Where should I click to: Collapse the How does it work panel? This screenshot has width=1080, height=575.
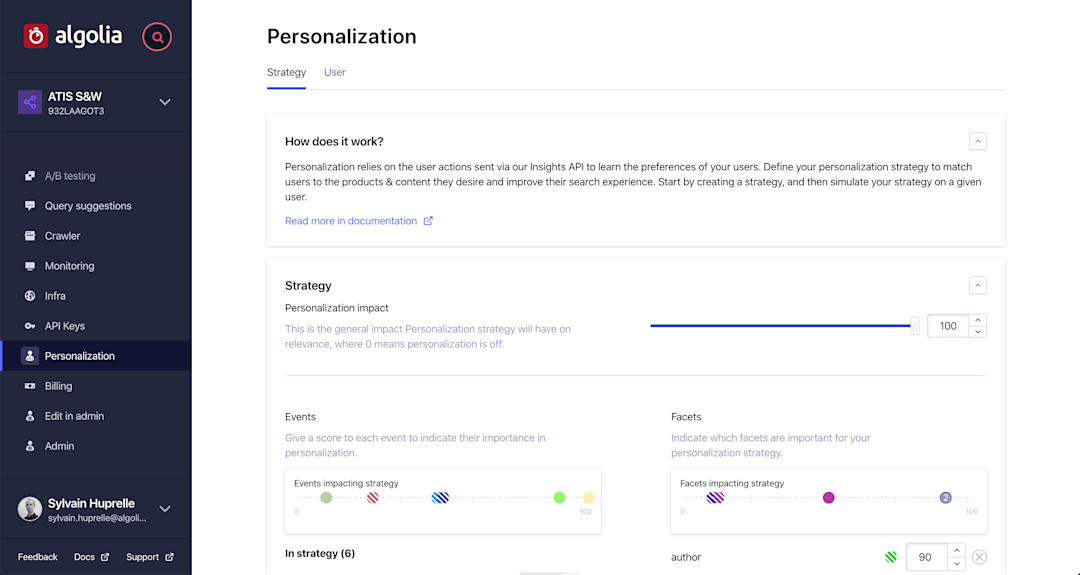(x=978, y=141)
